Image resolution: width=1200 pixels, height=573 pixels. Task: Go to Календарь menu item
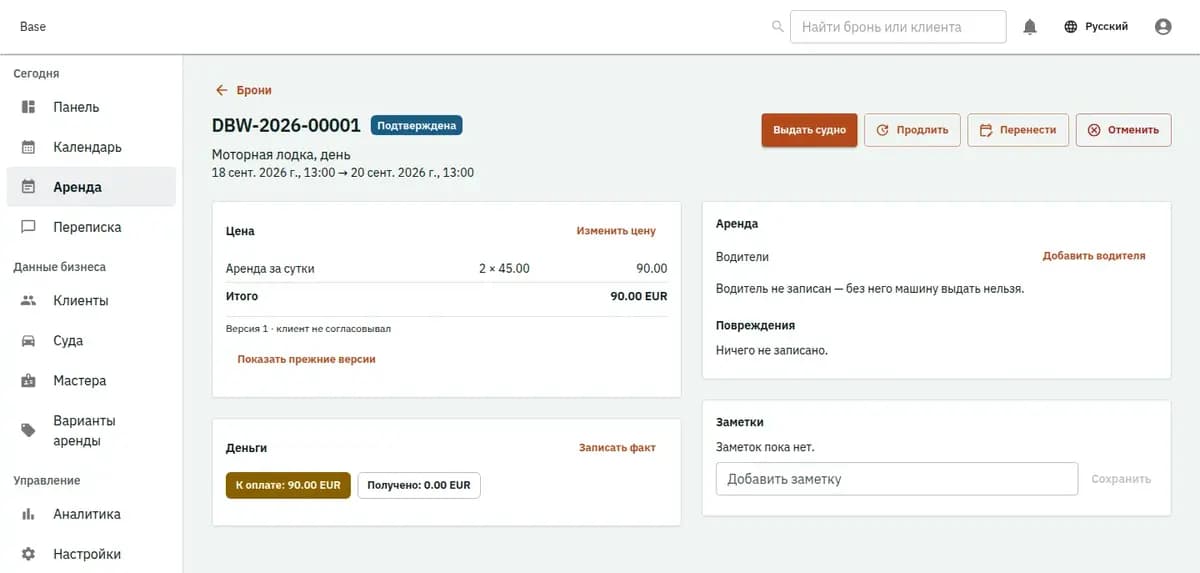(x=91, y=147)
